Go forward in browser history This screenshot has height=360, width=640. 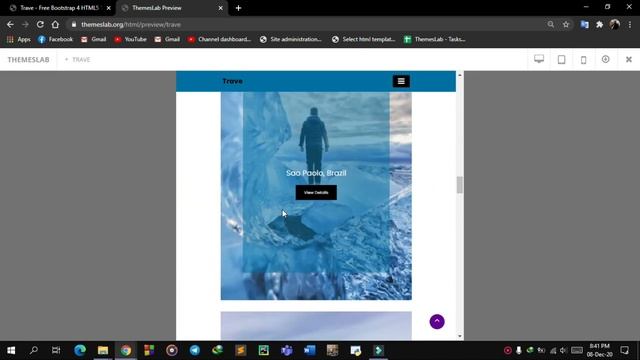25,24
